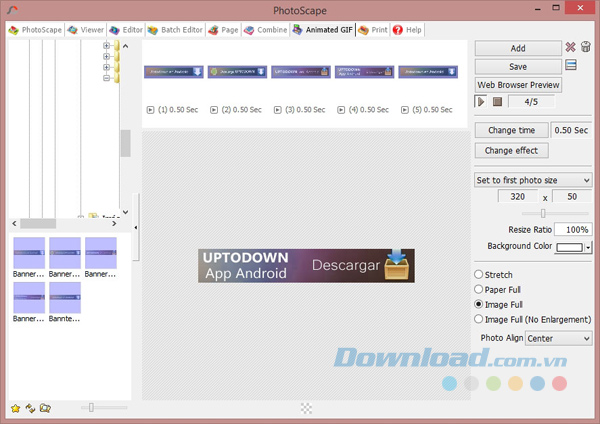The height and width of the screenshot is (424, 600).
Task: Switch to the Batch Editor tab
Action: 177,30
